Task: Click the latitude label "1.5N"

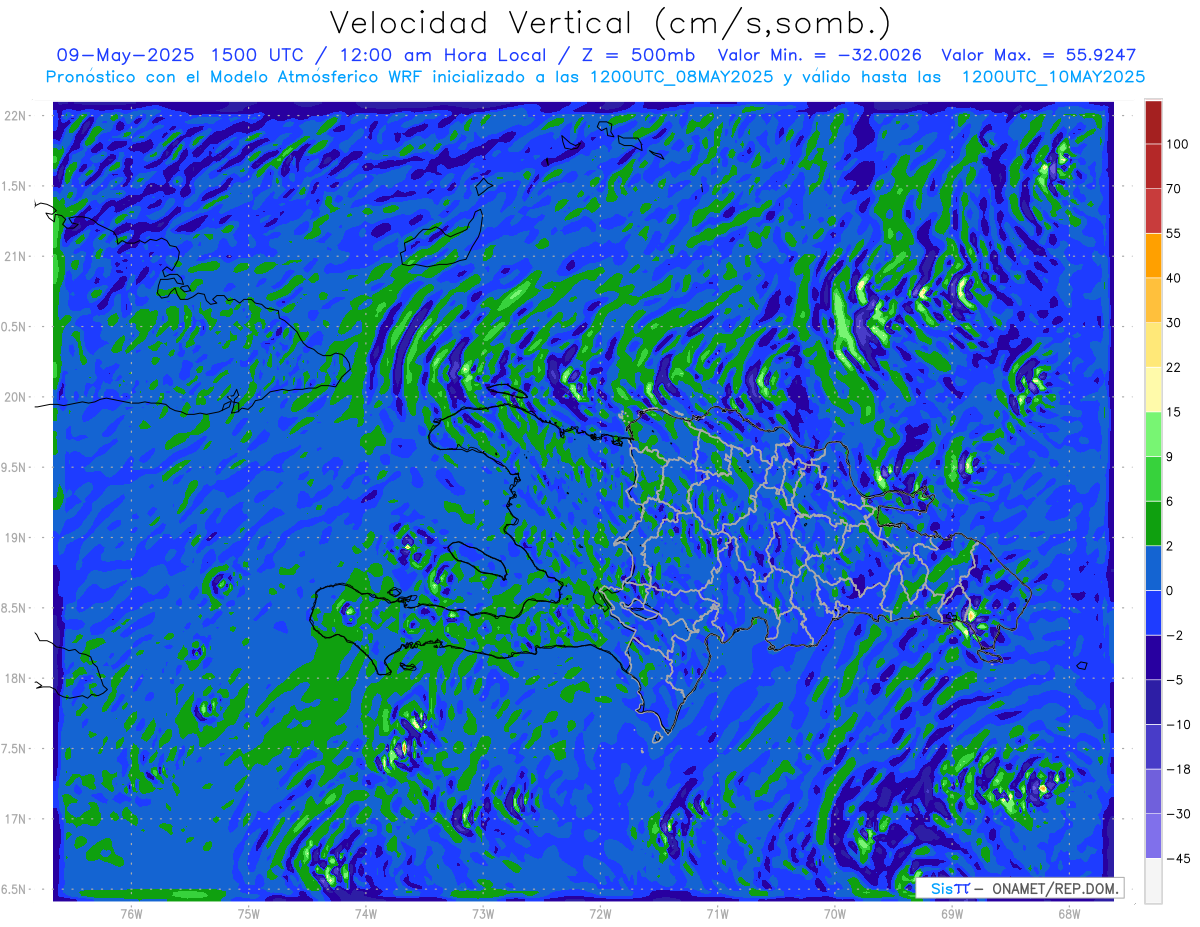Action: tap(16, 186)
